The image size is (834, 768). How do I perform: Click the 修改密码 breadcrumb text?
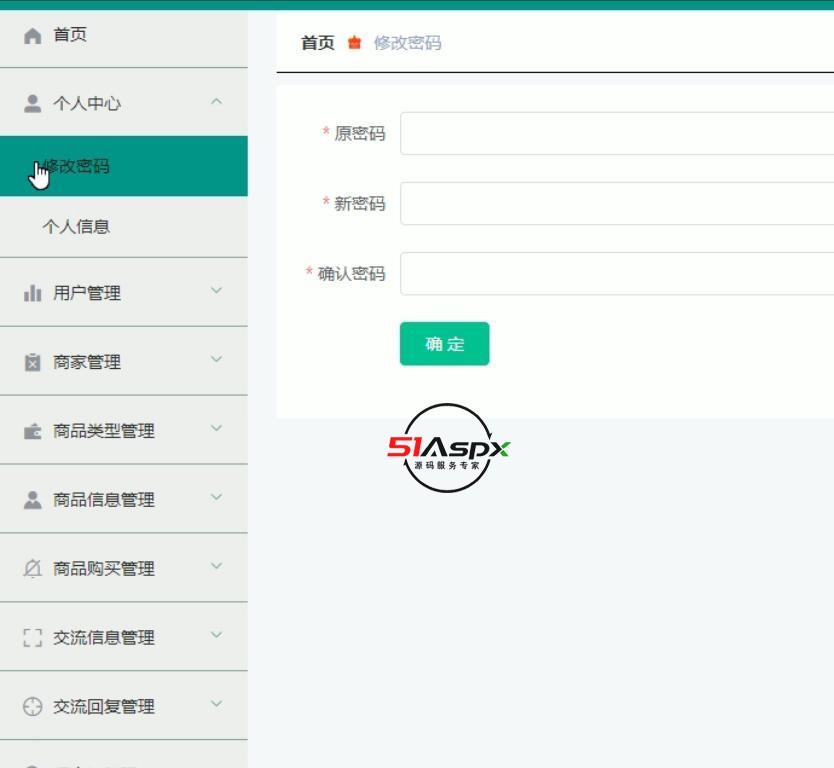coord(407,43)
